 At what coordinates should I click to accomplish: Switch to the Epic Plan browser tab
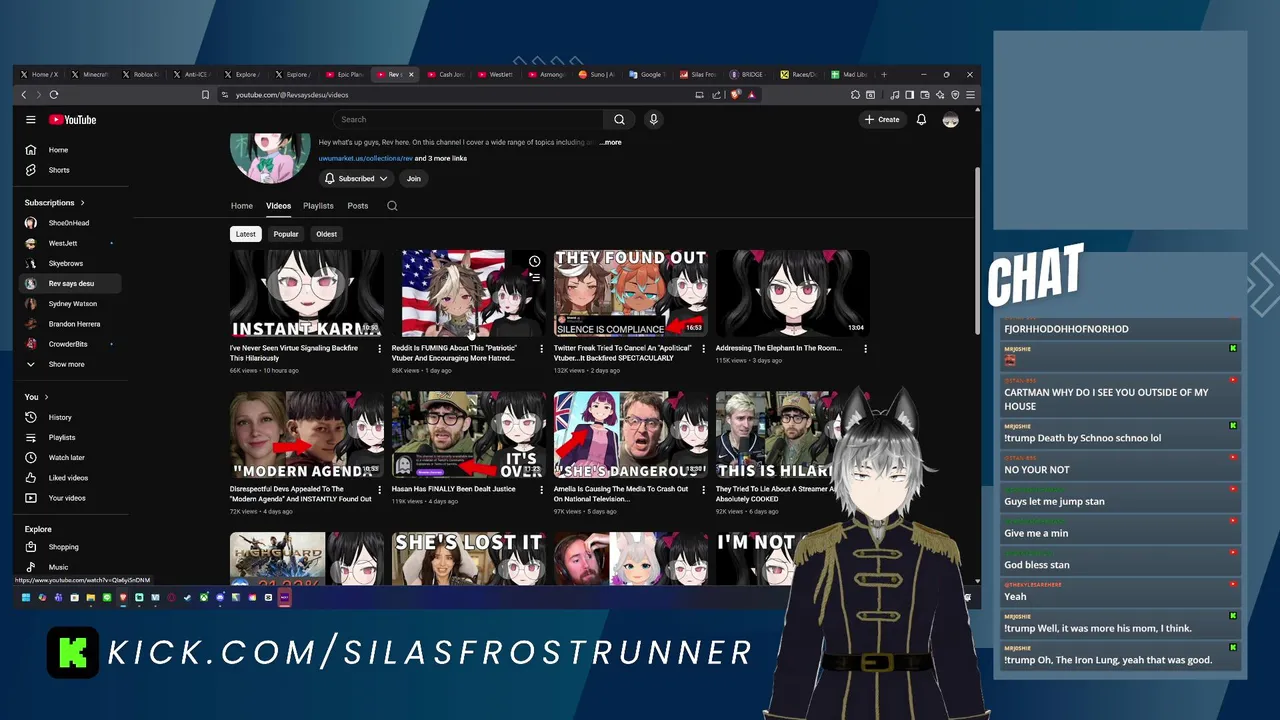point(345,74)
